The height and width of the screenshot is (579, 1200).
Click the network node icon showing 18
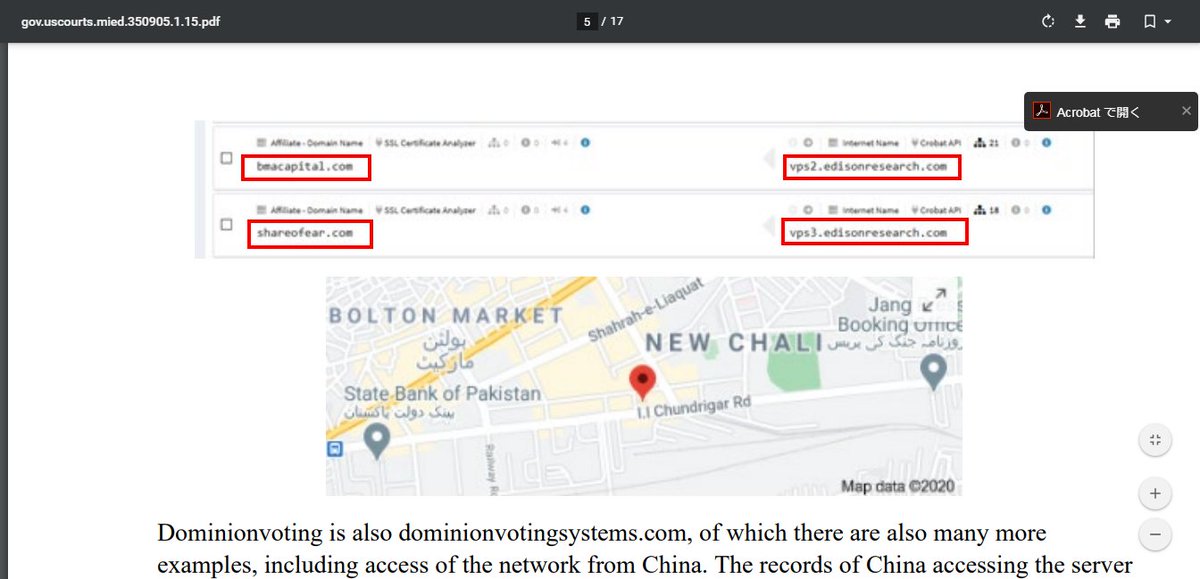point(980,210)
